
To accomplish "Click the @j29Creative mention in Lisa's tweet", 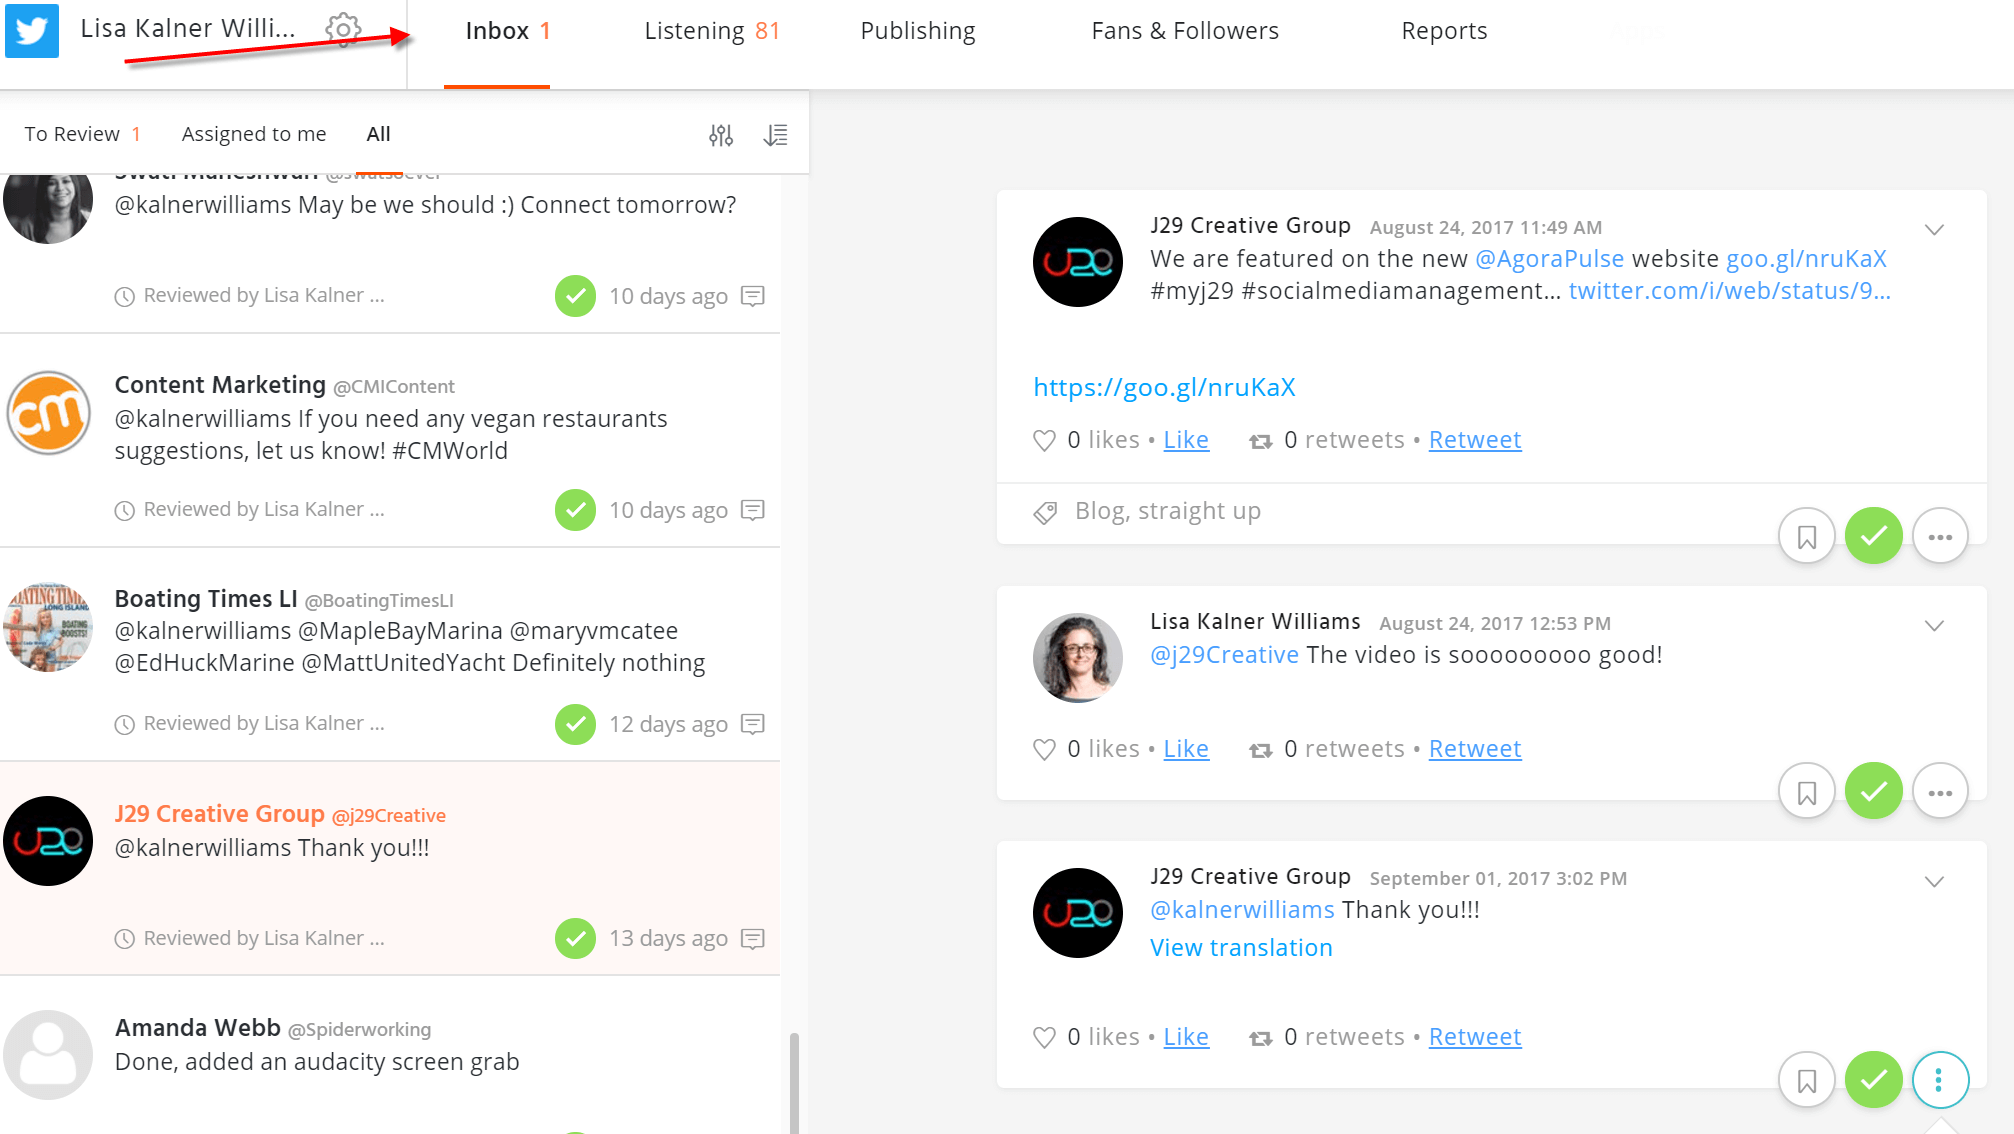I will (1224, 655).
